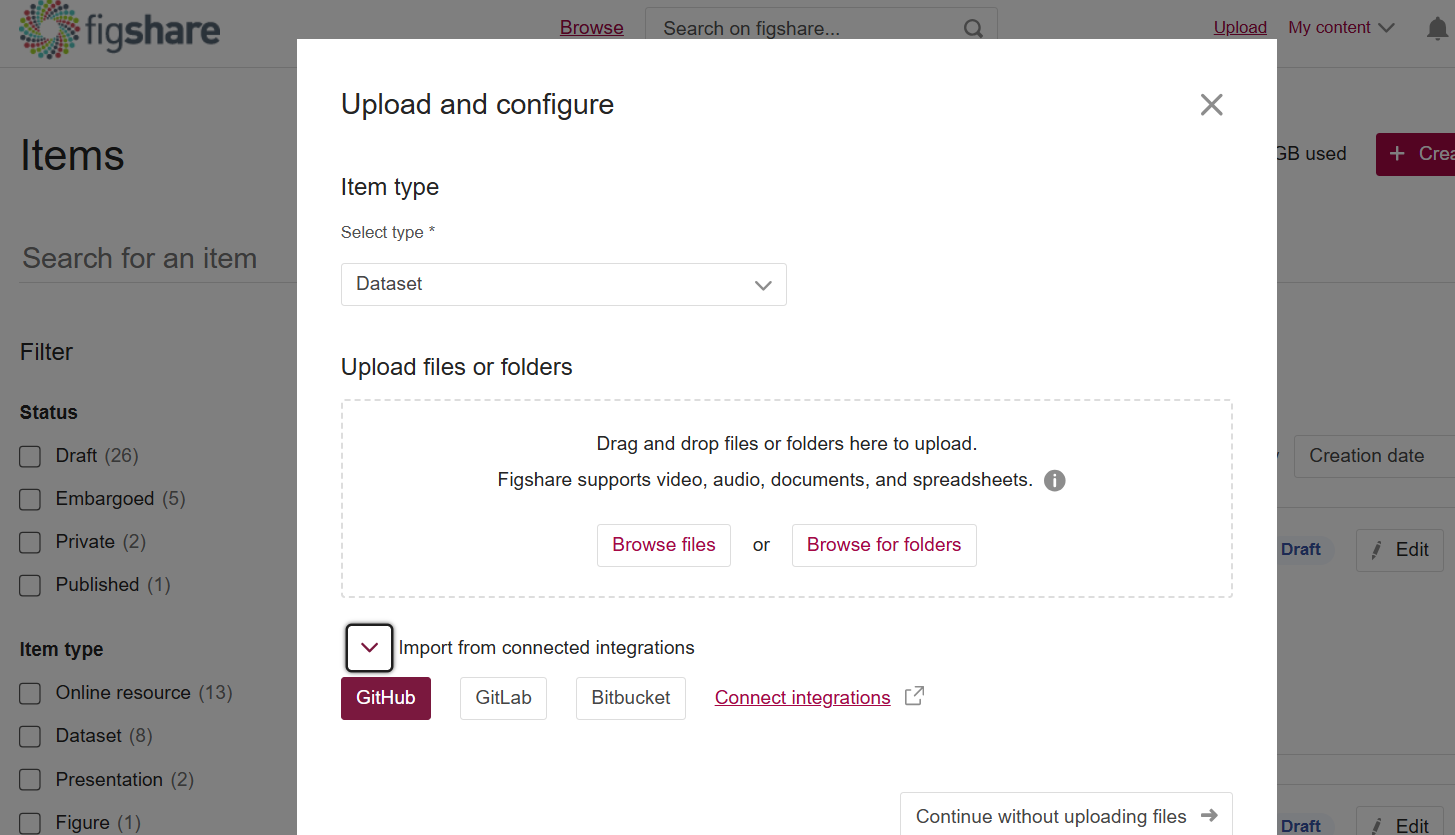The height and width of the screenshot is (835, 1455).
Task: Click the search magnifier icon
Action: [x=973, y=29]
